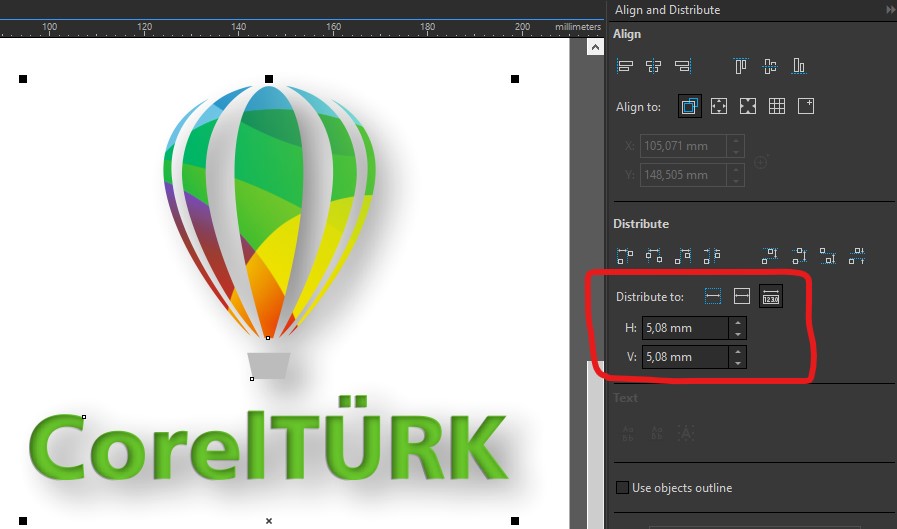
Task: Choose Distribute to extent of page
Action: tap(742, 296)
